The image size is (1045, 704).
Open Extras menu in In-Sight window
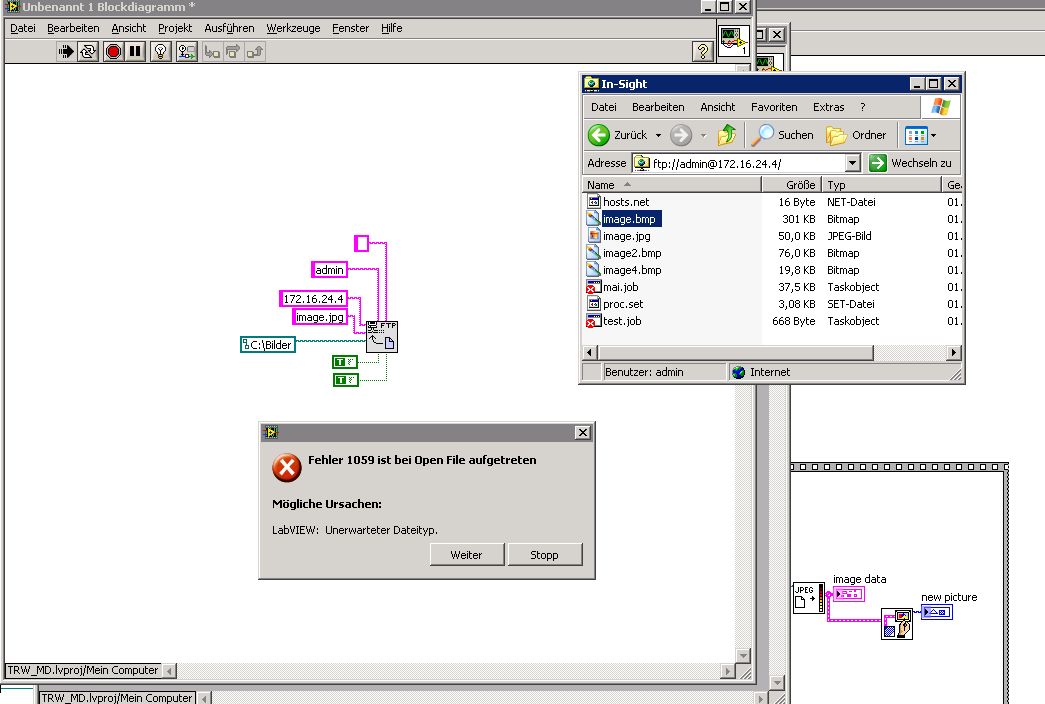(828, 107)
